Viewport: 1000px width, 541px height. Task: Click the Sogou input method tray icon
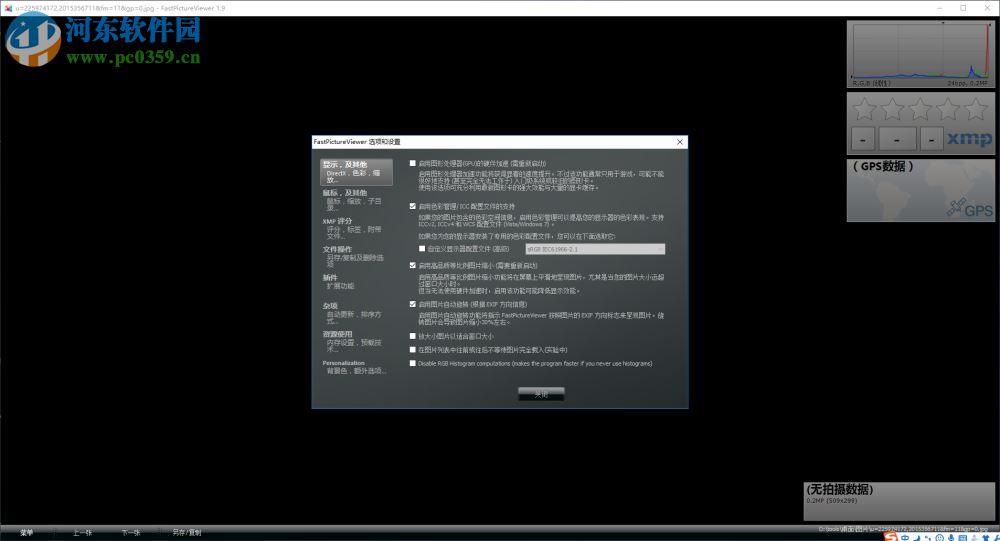[x=891, y=537]
